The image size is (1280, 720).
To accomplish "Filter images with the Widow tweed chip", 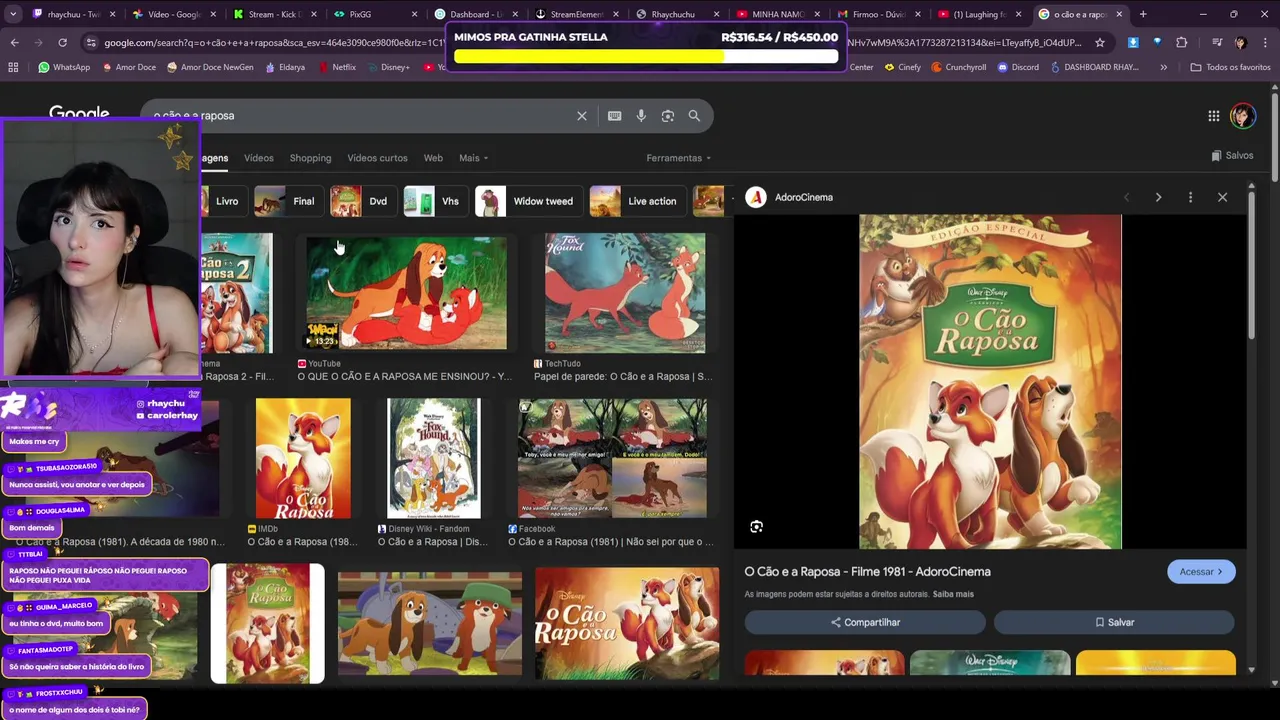I will pyautogui.click(x=528, y=201).
